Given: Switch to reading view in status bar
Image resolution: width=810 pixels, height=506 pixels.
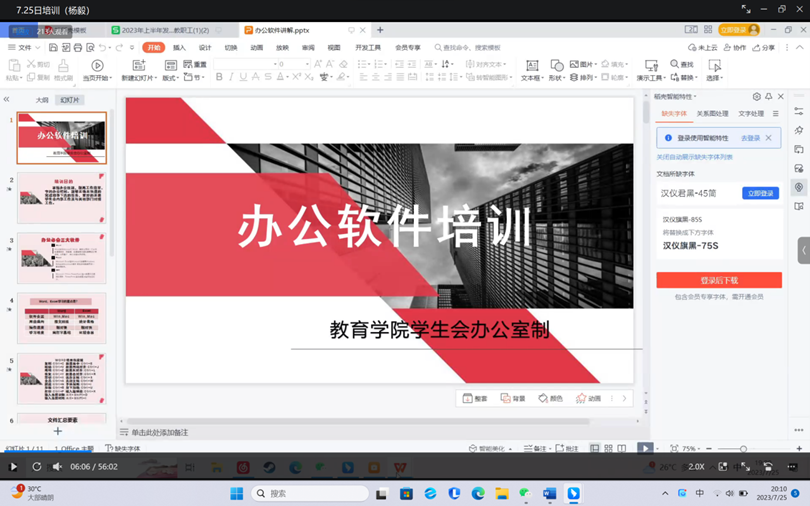Looking at the screenshot, I should 621,448.
